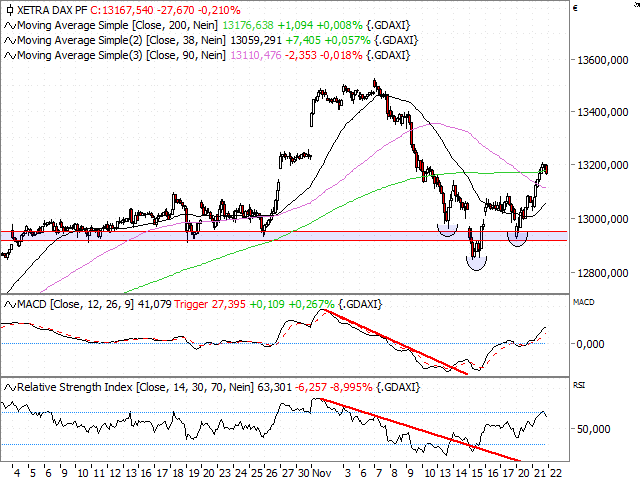Select the XETRA DAX PF title text
Screen dimensions: 640x480
(52, 10)
